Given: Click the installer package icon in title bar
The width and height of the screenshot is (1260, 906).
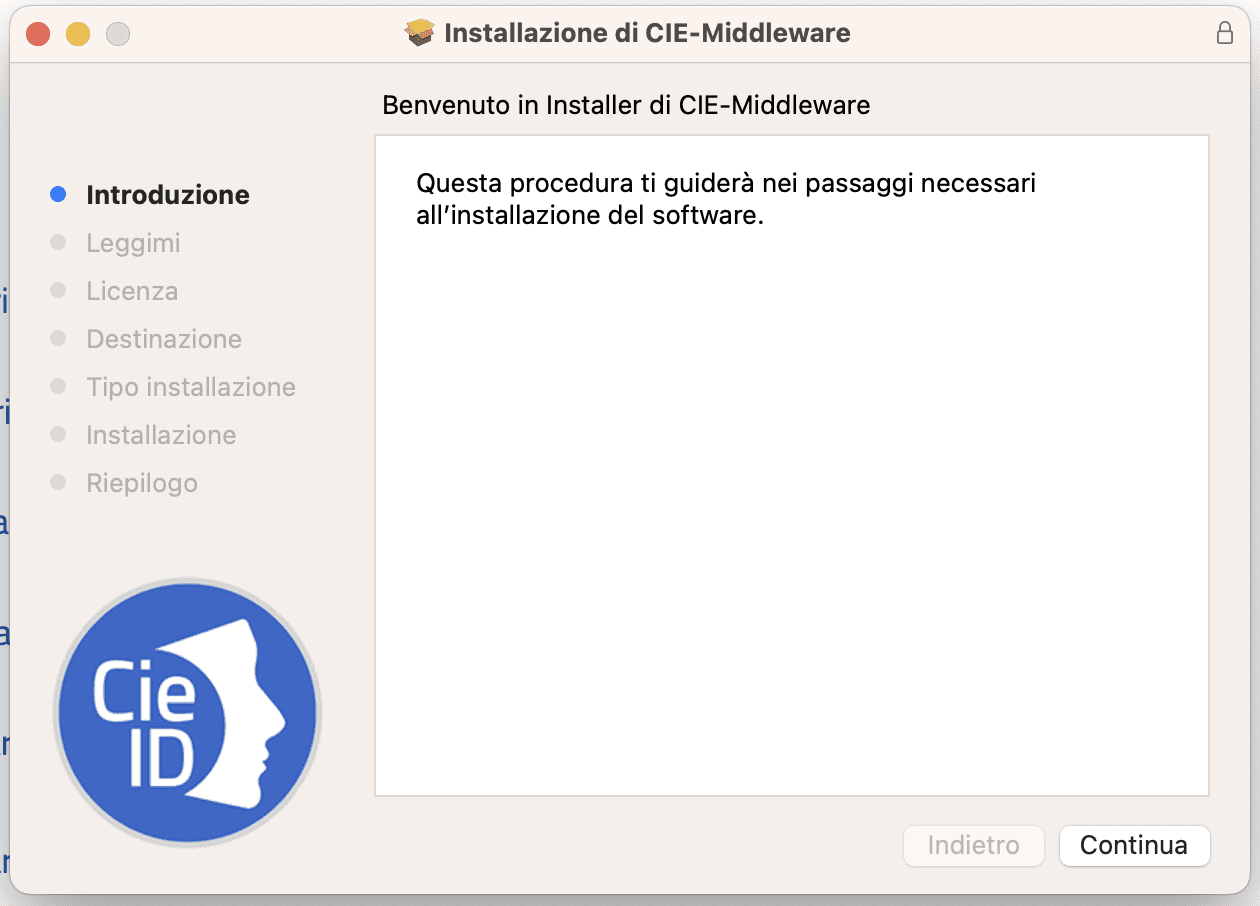Looking at the screenshot, I should tap(420, 32).
